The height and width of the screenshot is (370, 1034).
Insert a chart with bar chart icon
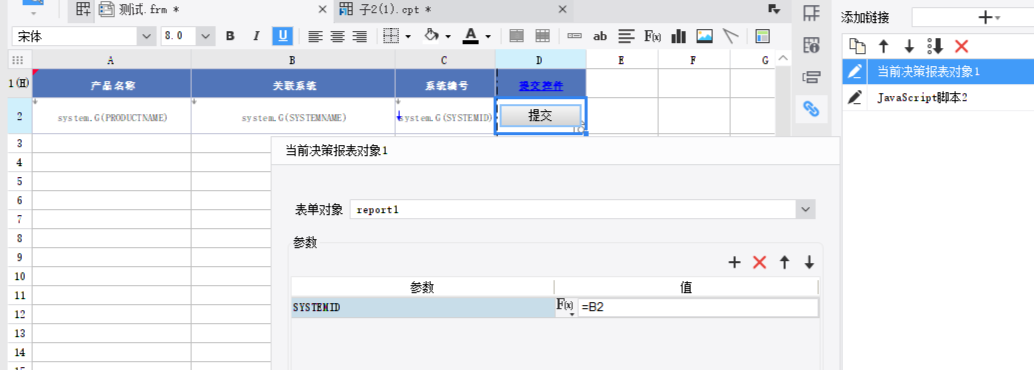click(x=679, y=36)
